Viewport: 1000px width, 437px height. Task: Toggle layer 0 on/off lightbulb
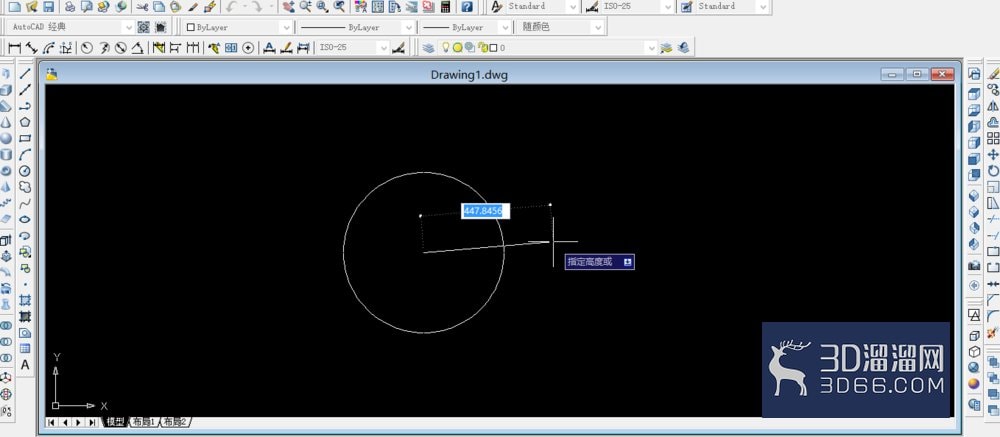pos(446,48)
